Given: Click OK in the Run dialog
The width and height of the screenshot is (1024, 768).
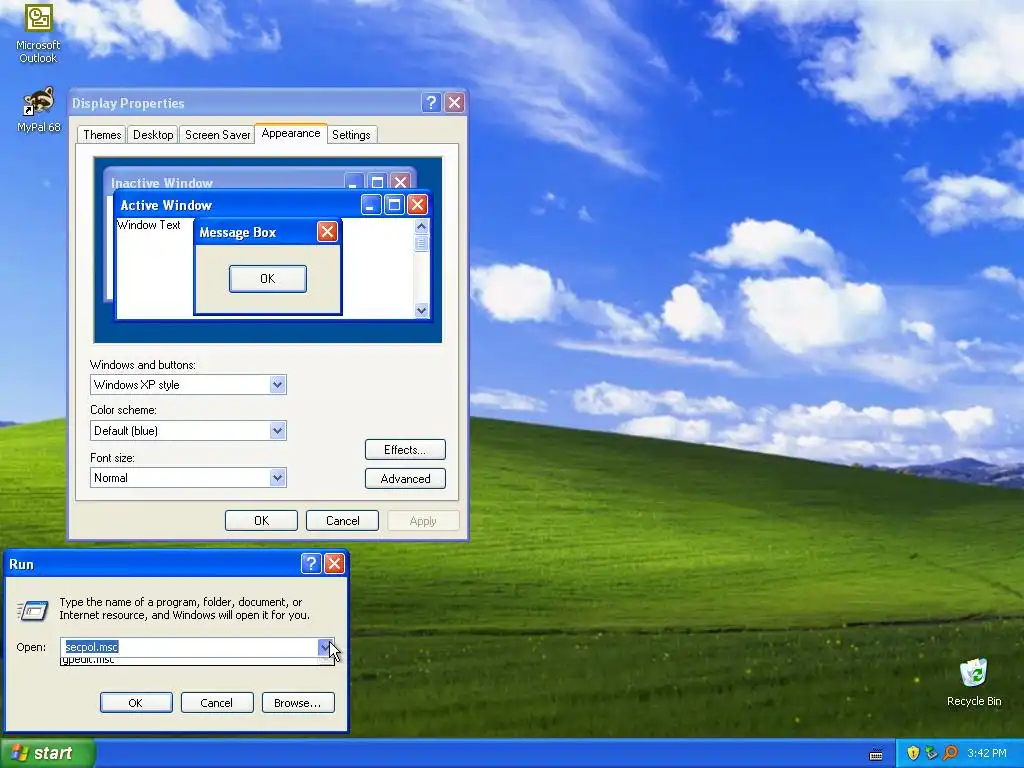Looking at the screenshot, I should tap(136, 703).
